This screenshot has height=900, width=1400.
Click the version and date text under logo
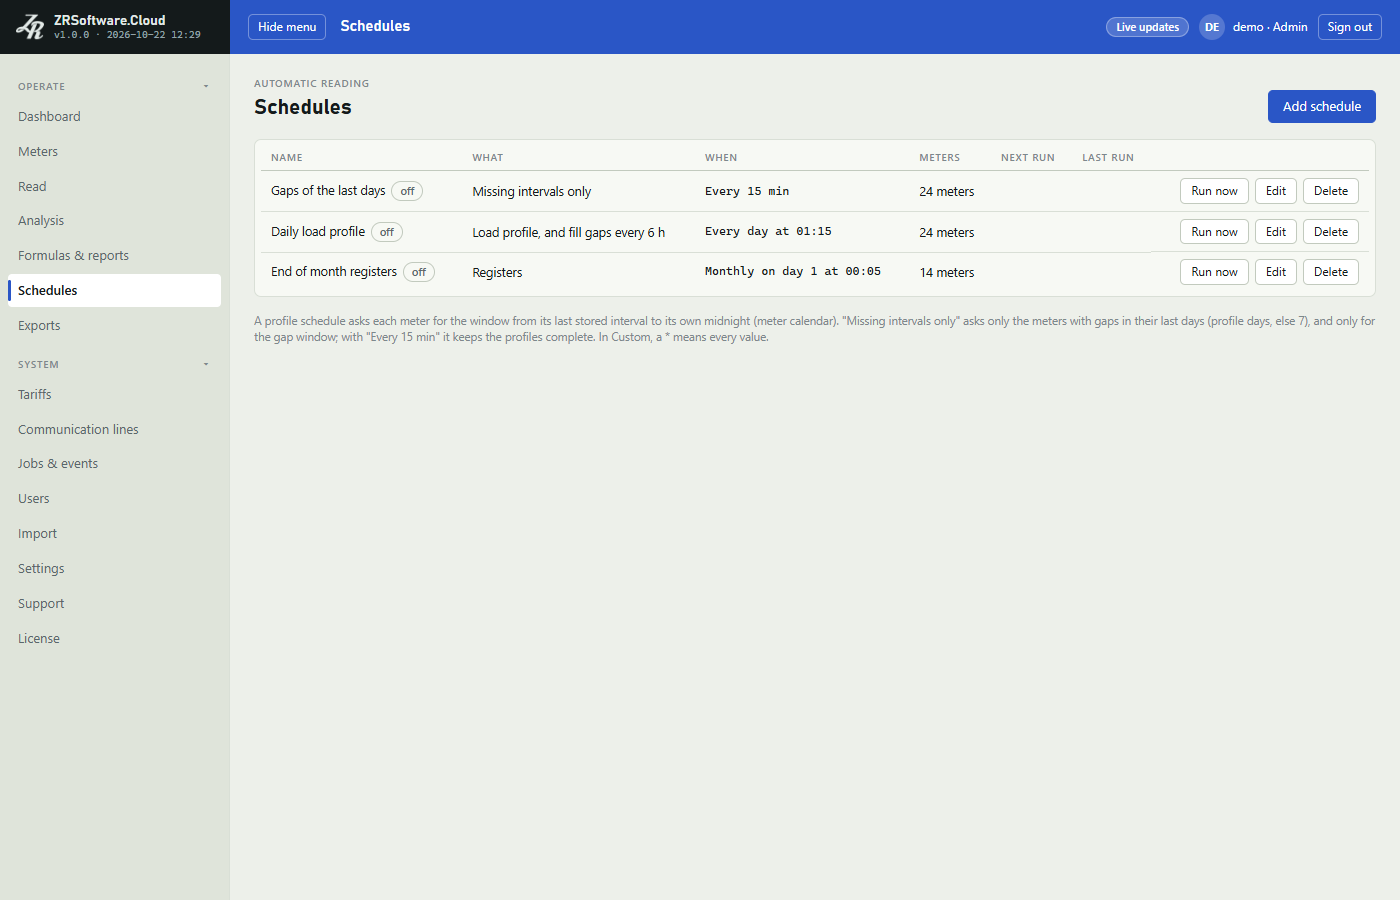tap(127, 35)
